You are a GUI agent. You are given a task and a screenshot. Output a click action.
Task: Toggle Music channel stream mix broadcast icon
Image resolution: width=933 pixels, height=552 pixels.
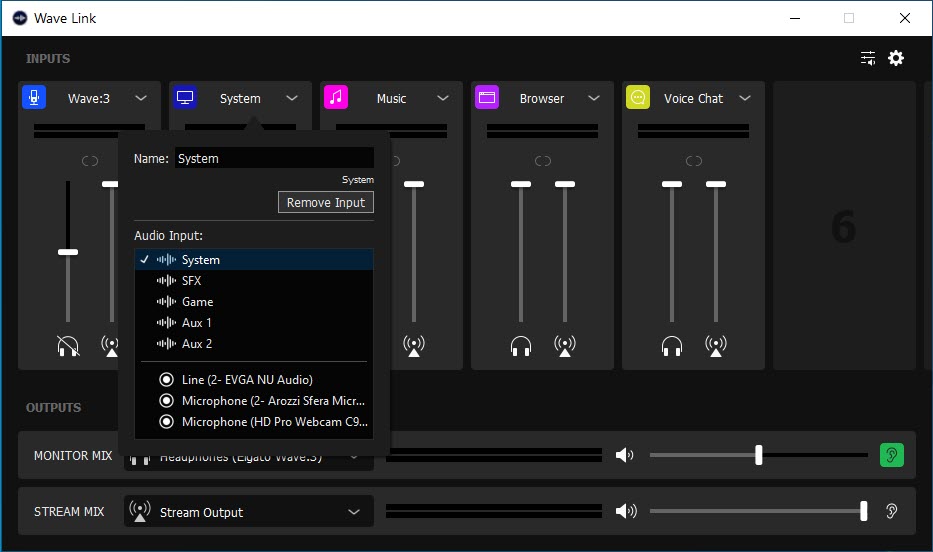click(x=414, y=346)
